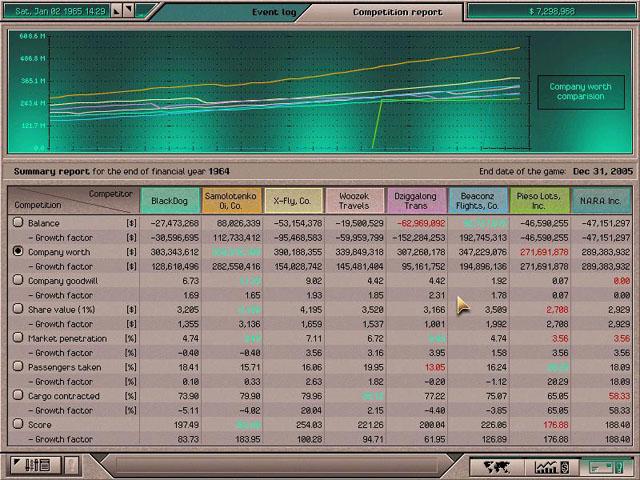Viewport: 640px width, 480px height.
Task: Click the X-Fly, Co. competitor header
Action: coord(292,200)
